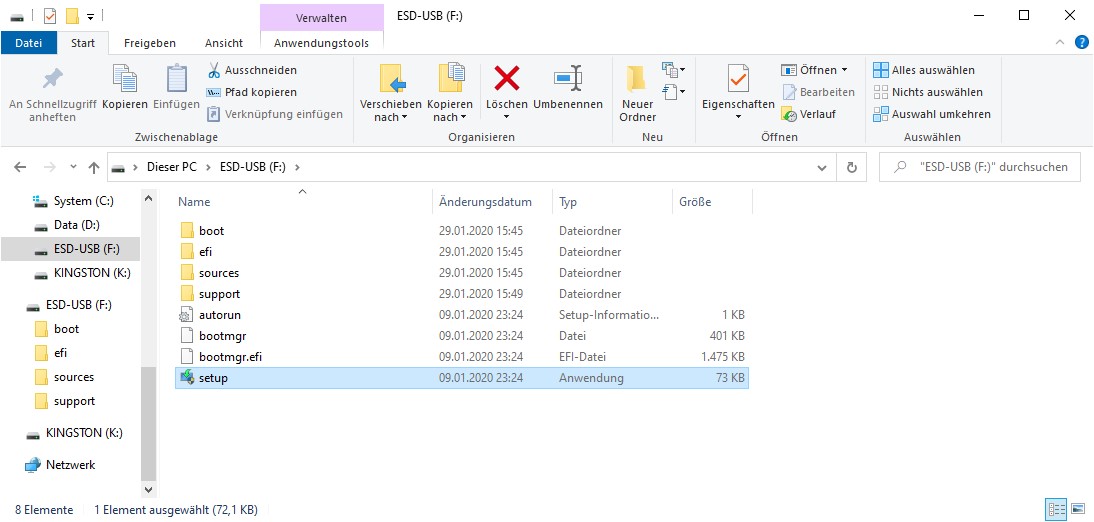Viewport: 1094px width, 522px height.
Task: Switch to large icons view
Action: (1077, 509)
